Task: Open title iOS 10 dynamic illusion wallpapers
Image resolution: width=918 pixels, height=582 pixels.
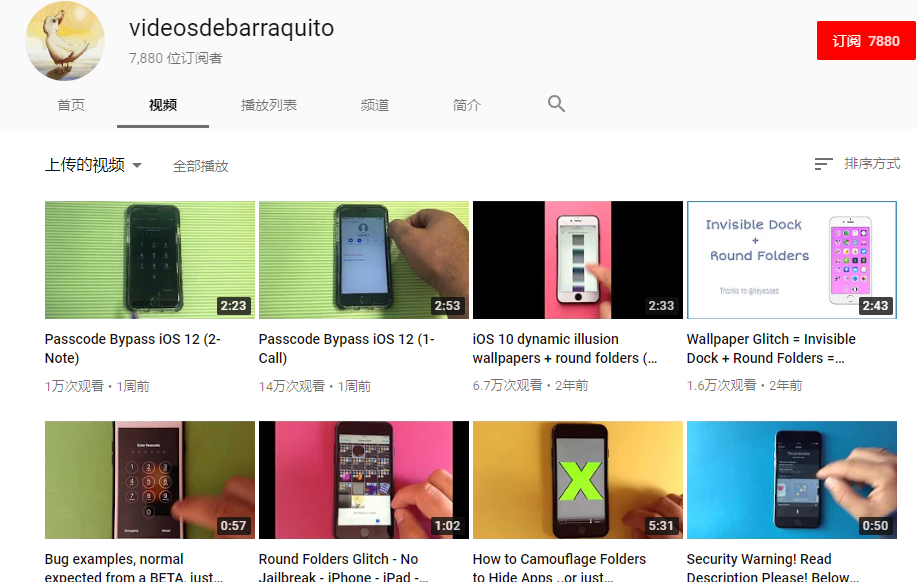Action: click(565, 348)
